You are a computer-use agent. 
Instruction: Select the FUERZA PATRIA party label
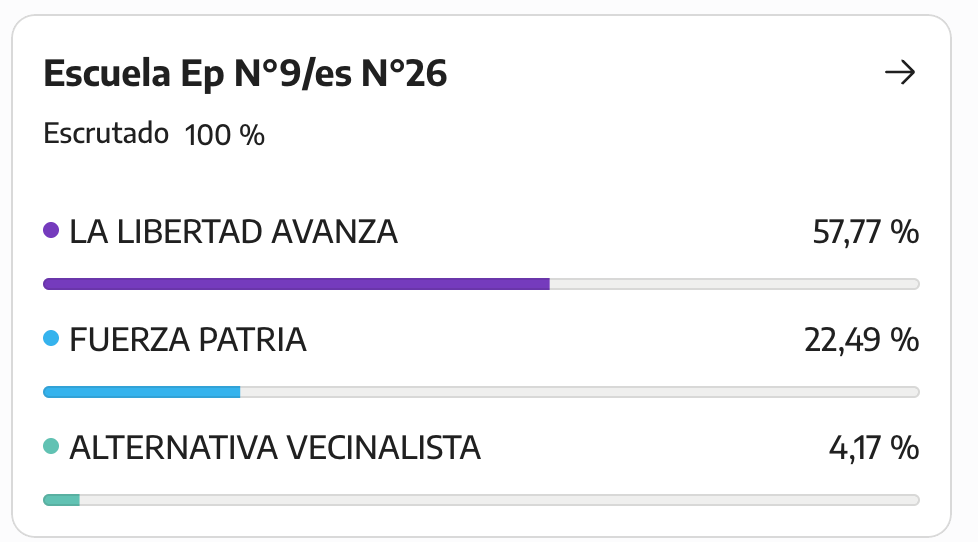(188, 340)
